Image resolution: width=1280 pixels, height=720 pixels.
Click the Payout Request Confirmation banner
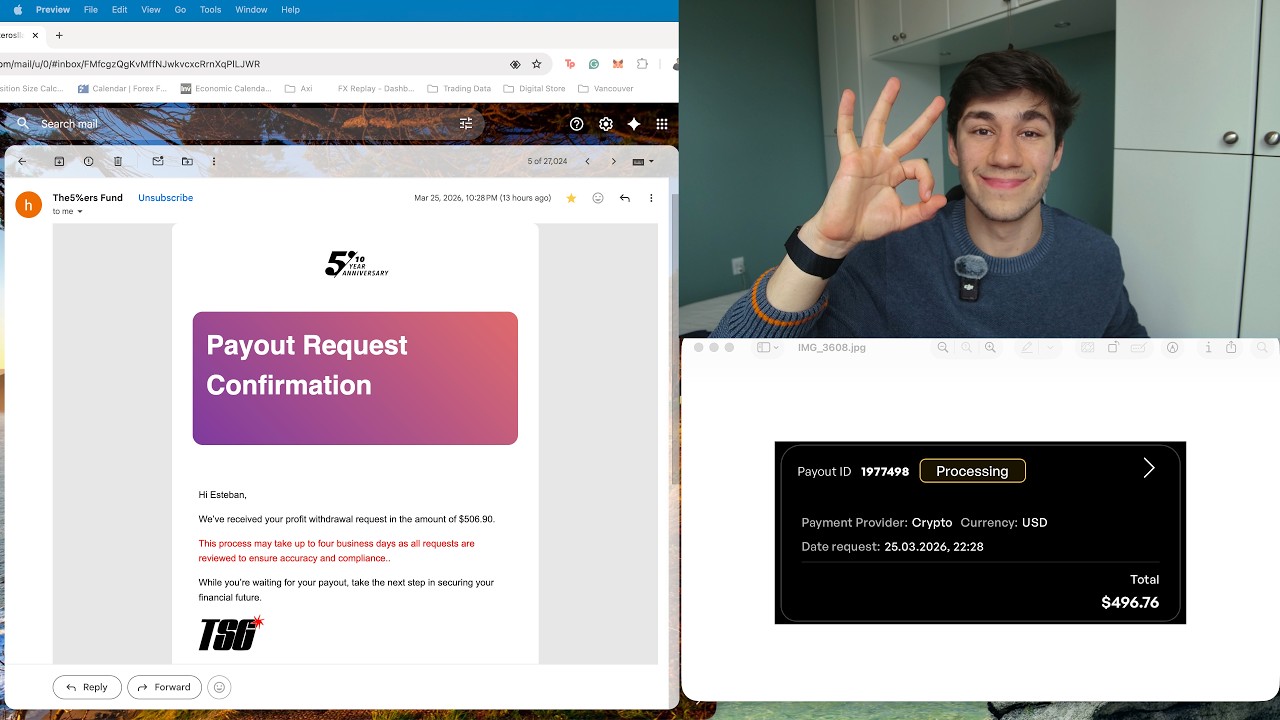pos(355,378)
